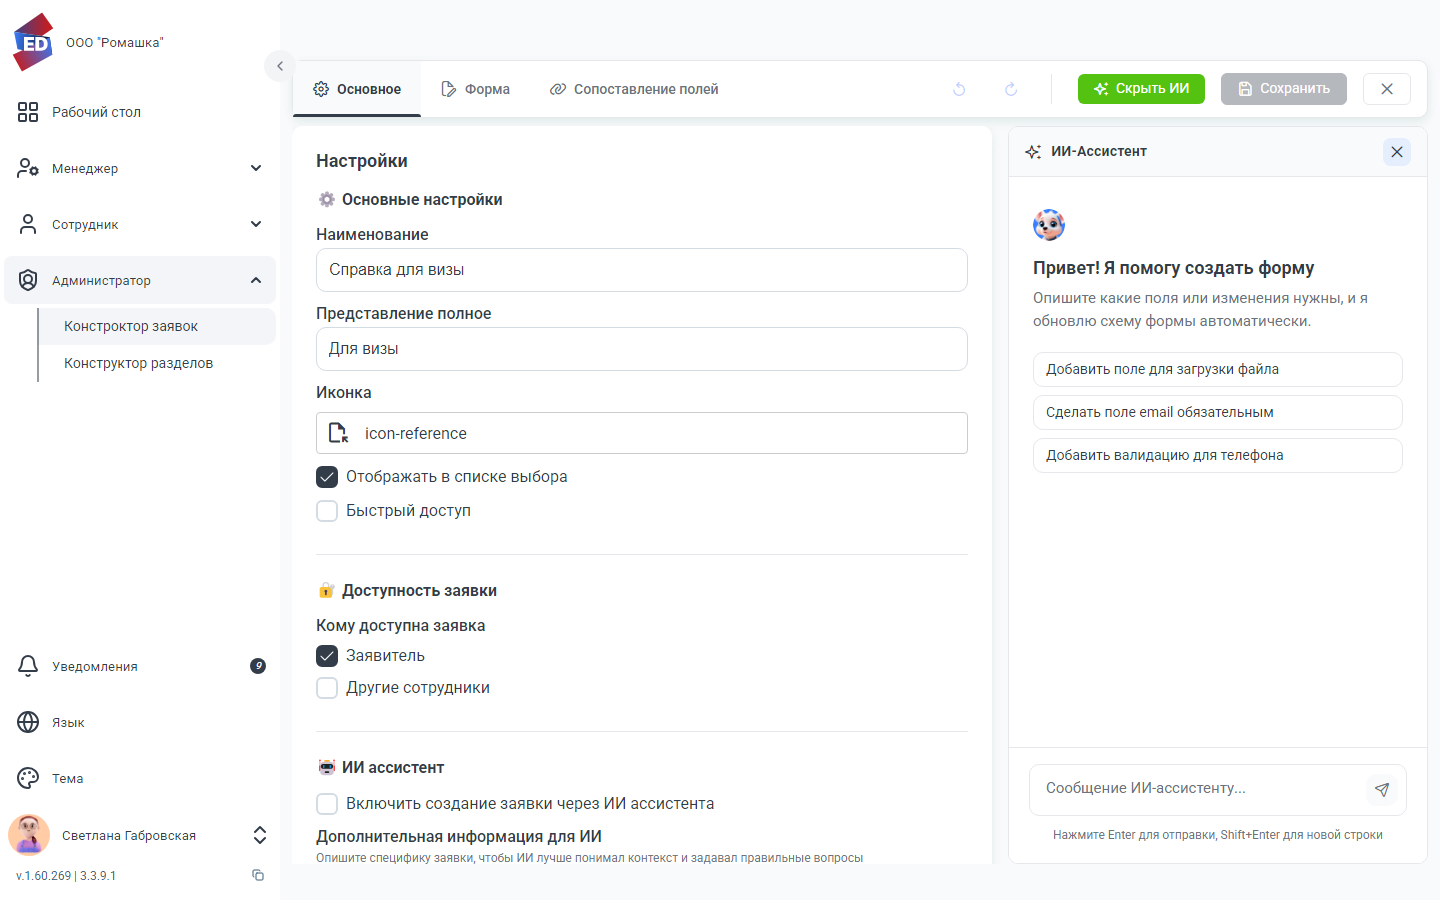This screenshot has height=900, width=1440.
Task: Open the Язык menu item
Action: pyautogui.click(x=140, y=722)
